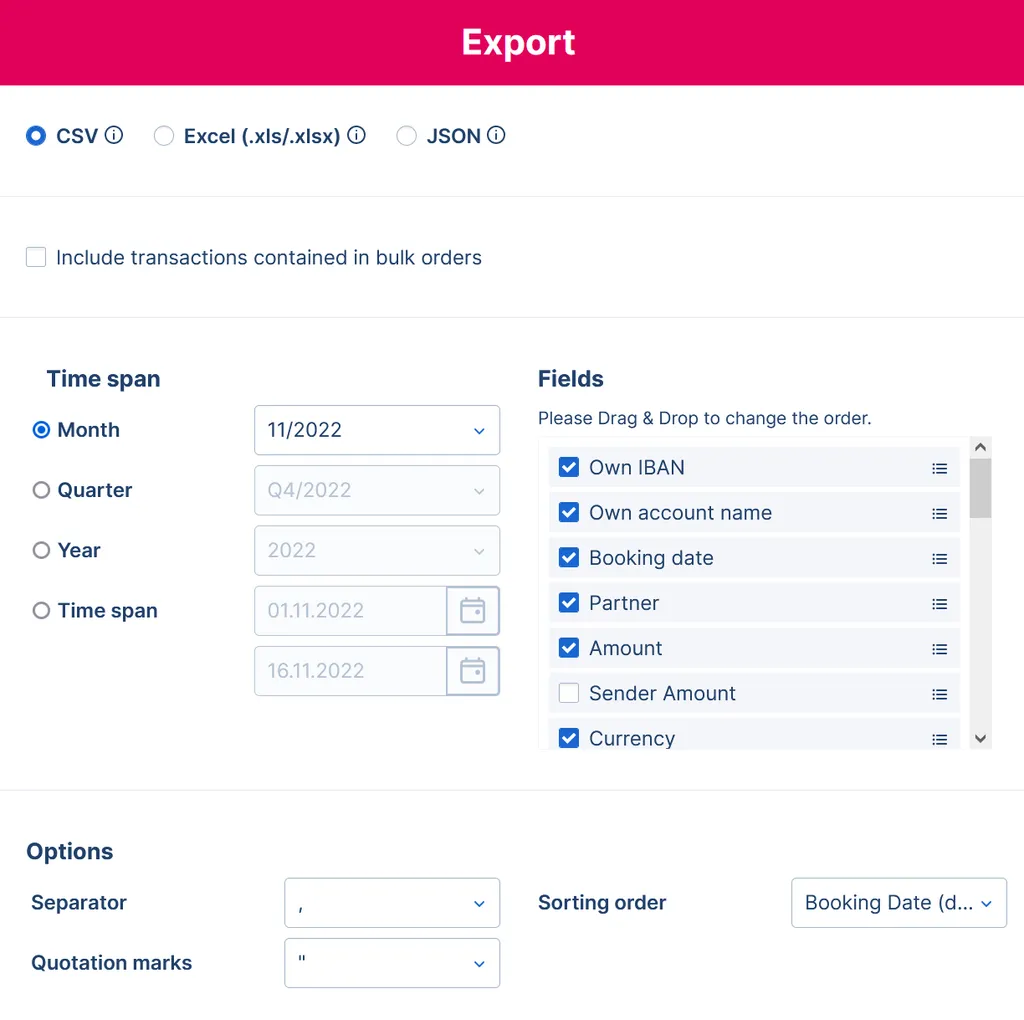Image resolution: width=1024 pixels, height=1020 pixels.
Task: Click the info icon next to JSON
Action: point(496,135)
